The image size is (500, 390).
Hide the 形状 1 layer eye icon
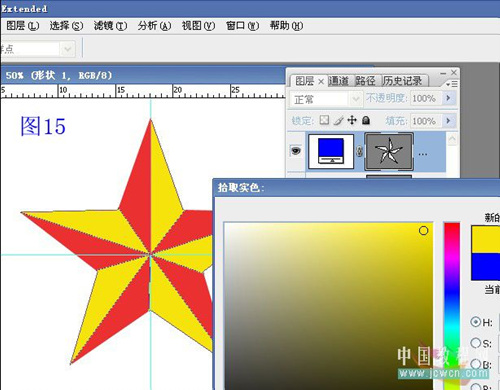[296, 151]
